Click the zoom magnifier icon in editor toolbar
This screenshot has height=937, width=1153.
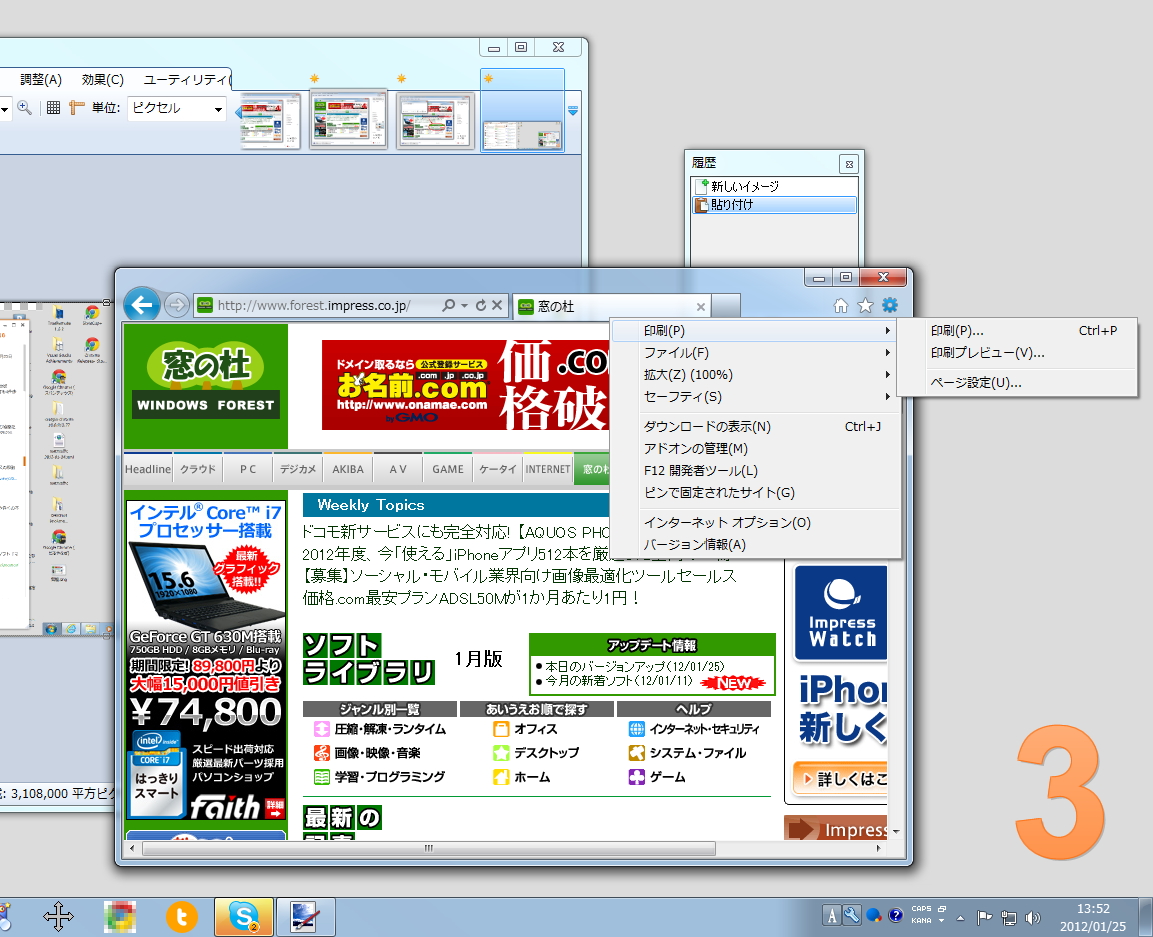24,108
